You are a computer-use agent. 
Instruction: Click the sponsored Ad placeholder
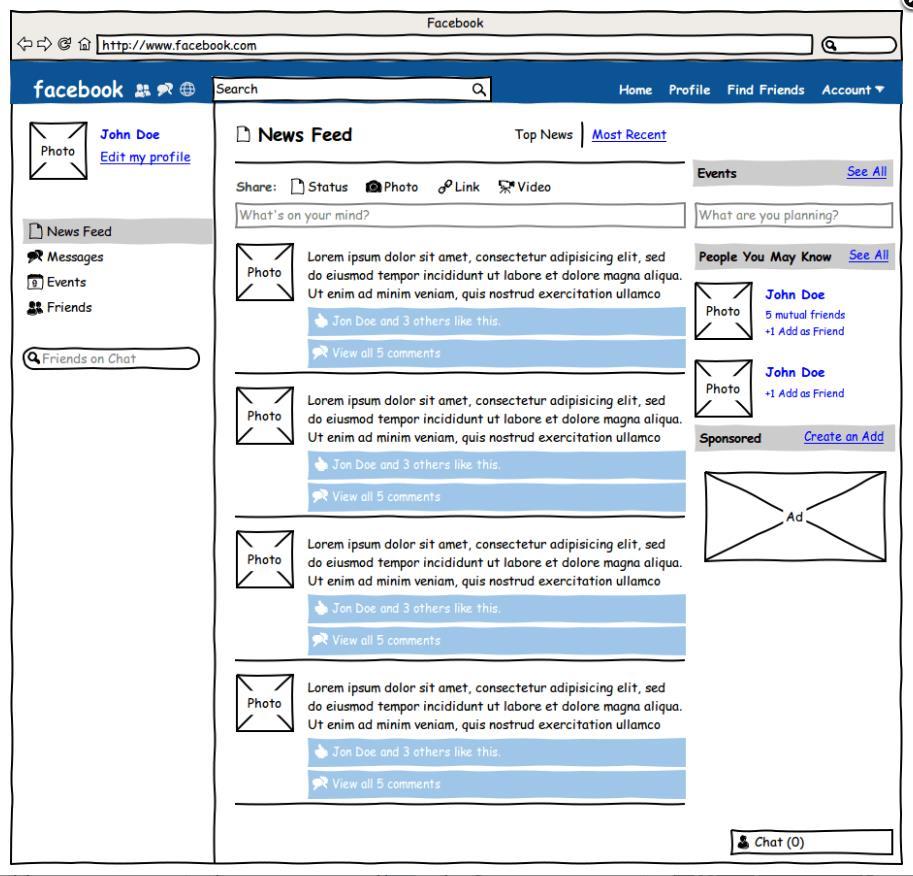tap(795, 517)
